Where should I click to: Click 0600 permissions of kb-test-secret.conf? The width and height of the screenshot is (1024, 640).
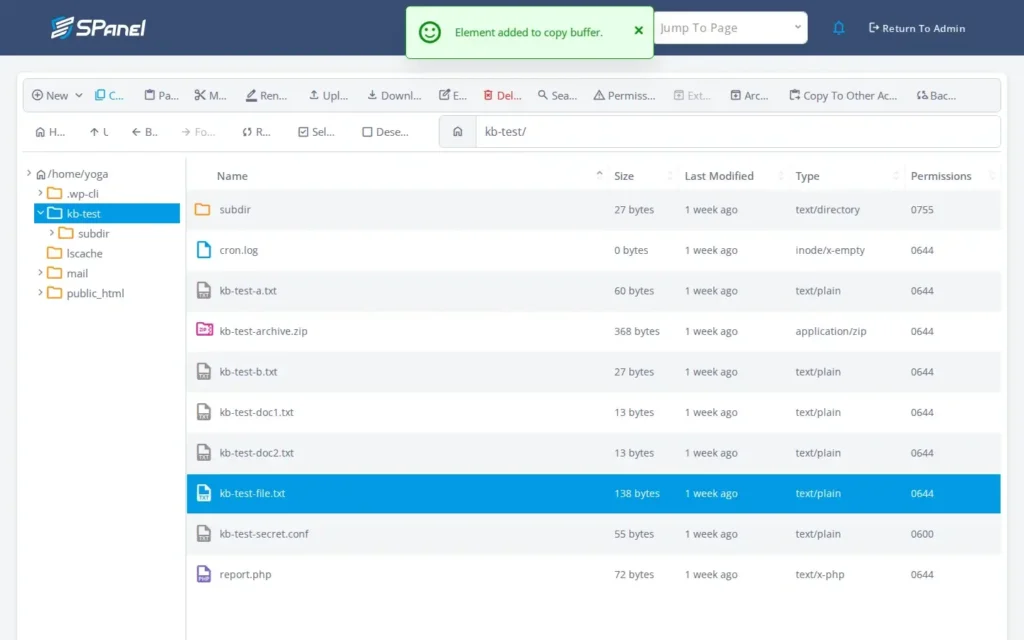[x=922, y=534]
